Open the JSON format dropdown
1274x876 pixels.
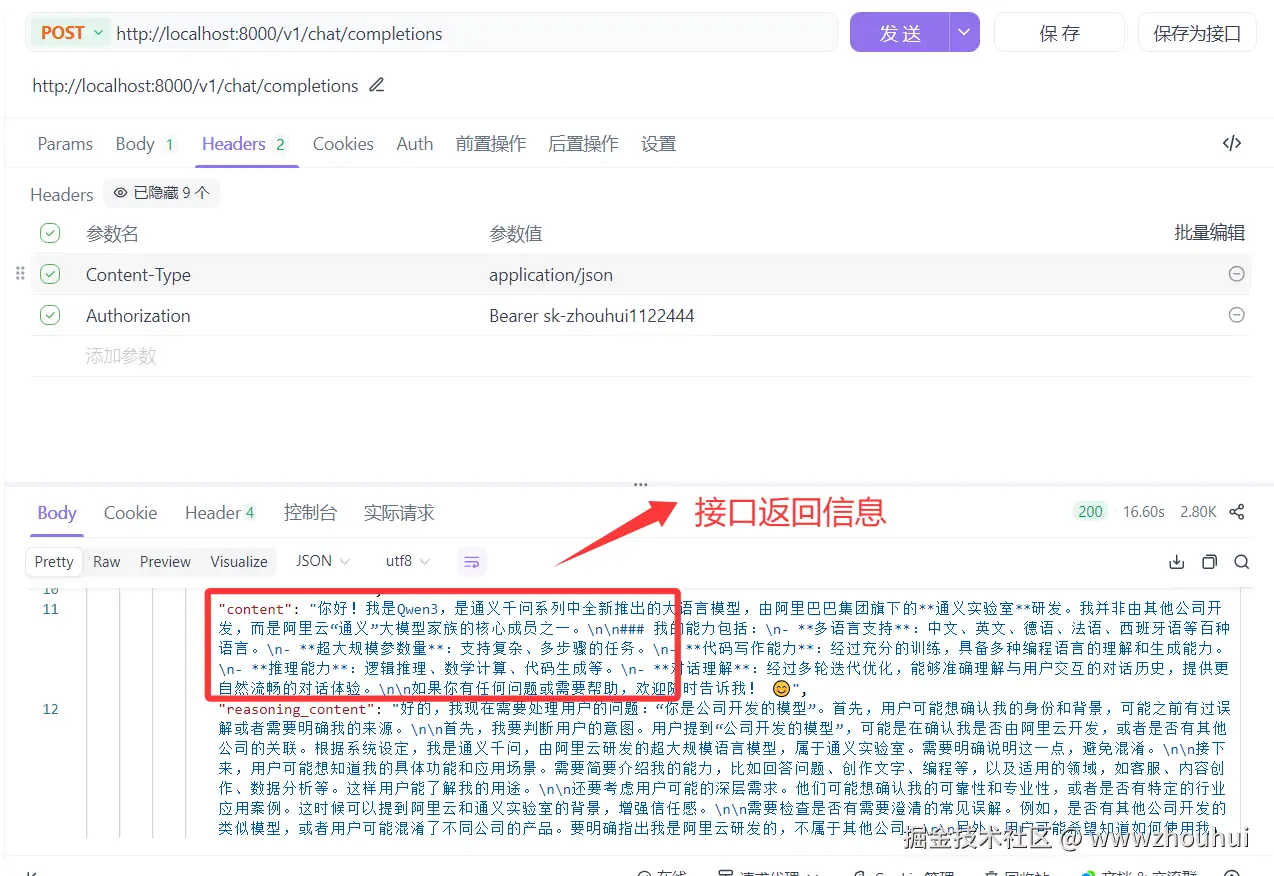(x=323, y=561)
